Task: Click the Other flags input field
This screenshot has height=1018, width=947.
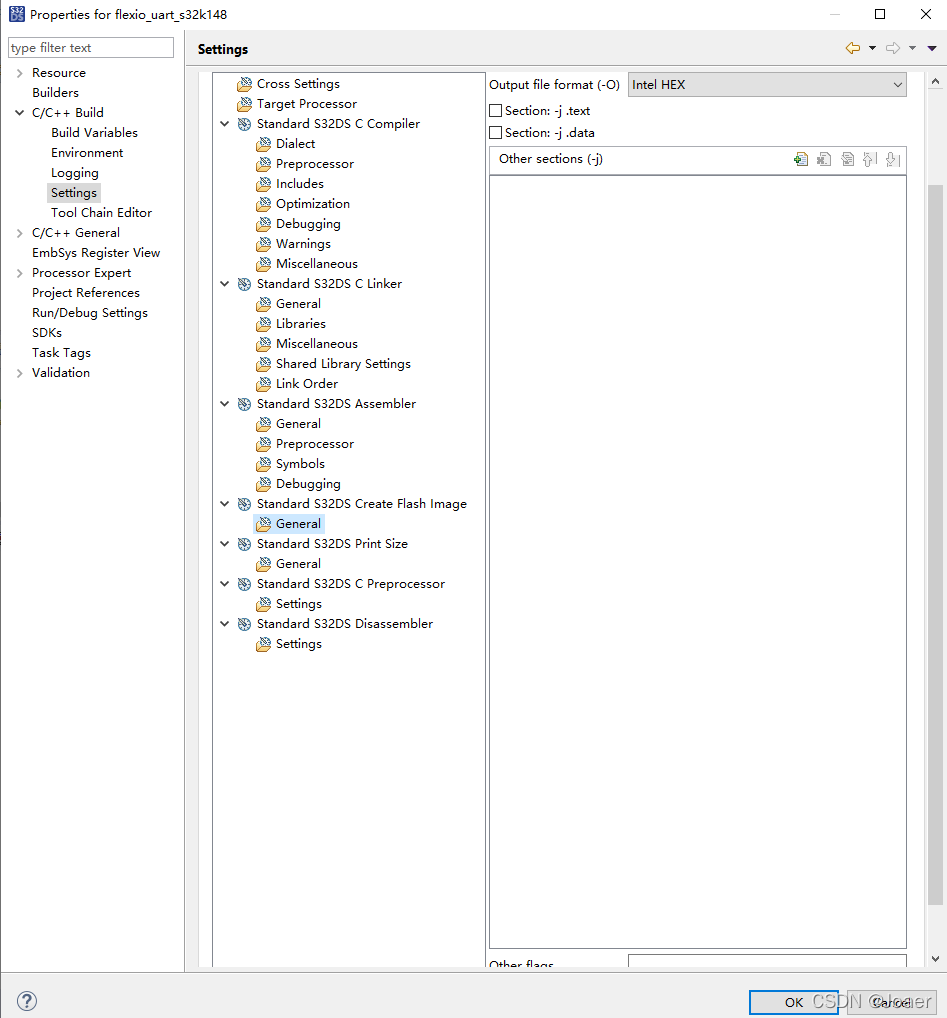Action: tap(767, 961)
